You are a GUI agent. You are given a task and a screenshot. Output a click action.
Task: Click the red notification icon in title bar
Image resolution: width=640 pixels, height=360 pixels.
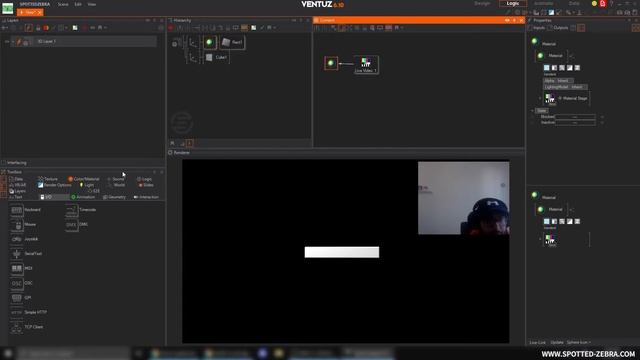pos(602,4)
